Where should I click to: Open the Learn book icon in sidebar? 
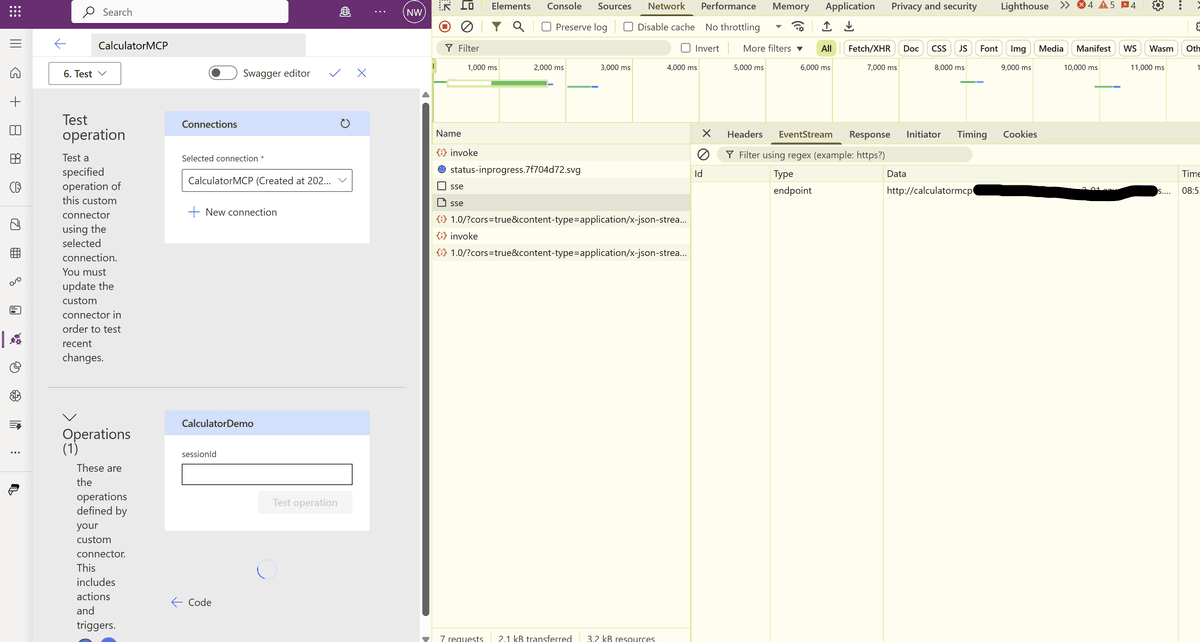tap(15, 131)
